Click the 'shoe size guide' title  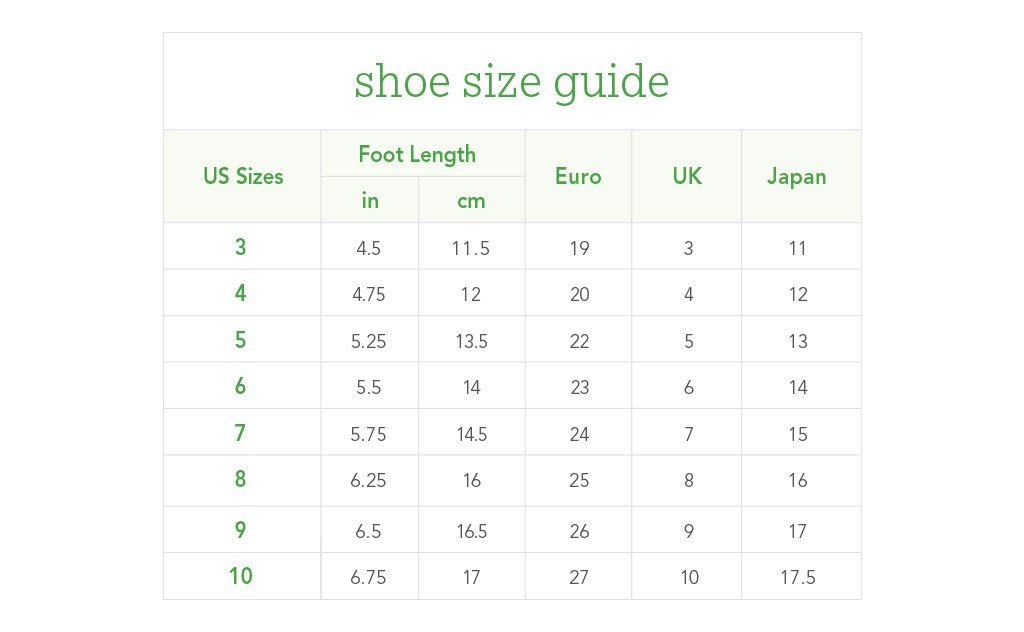click(511, 82)
